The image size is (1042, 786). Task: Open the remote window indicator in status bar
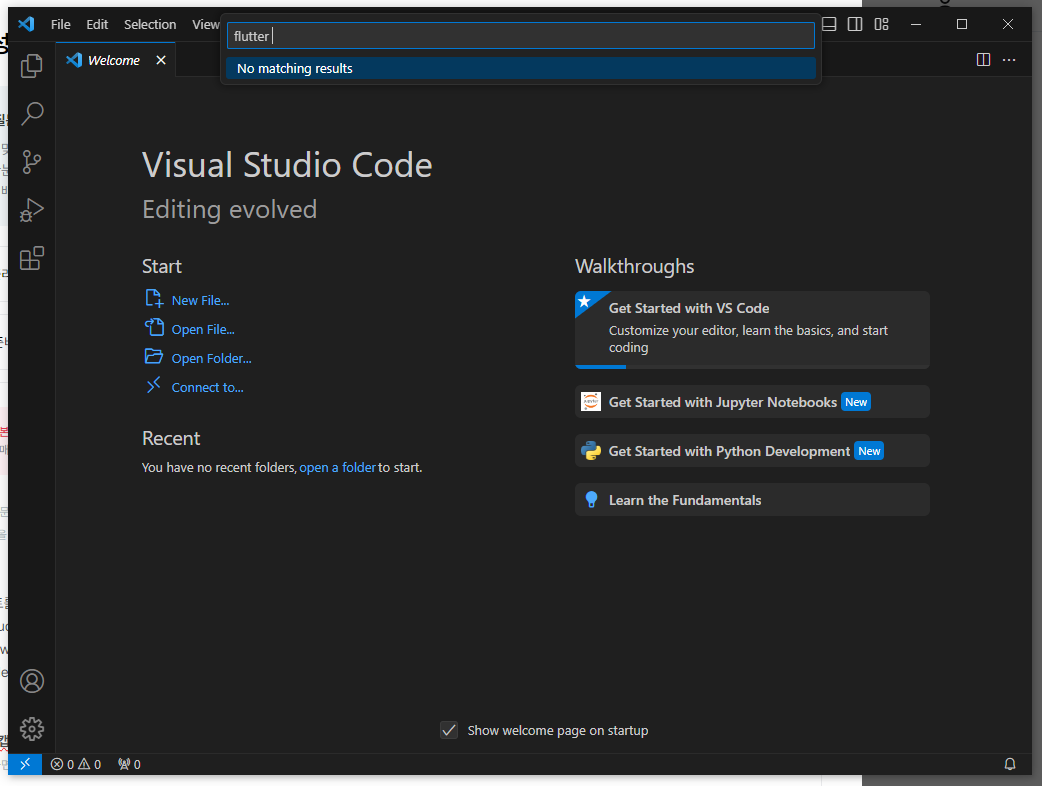pos(25,764)
